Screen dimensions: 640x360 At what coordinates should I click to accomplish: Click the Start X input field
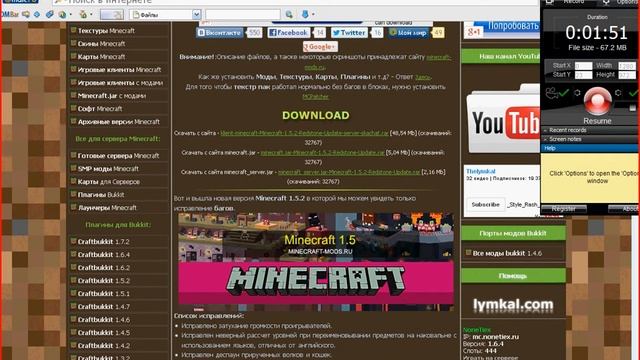[x=583, y=66]
